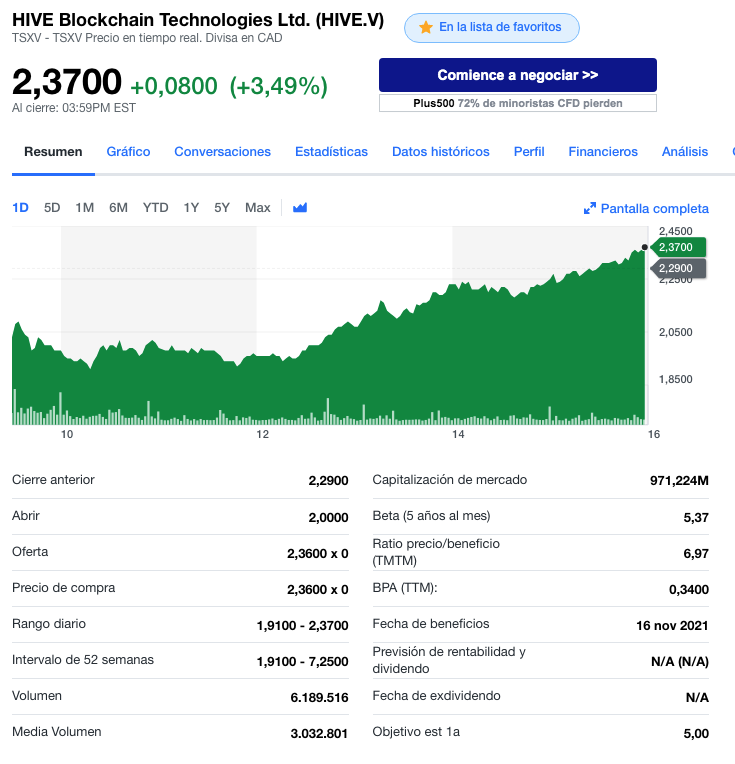The height and width of the screenshot is (764, 735).
Task: Click 'Abrir' value 2,0000
Action: tap(329, 517)
